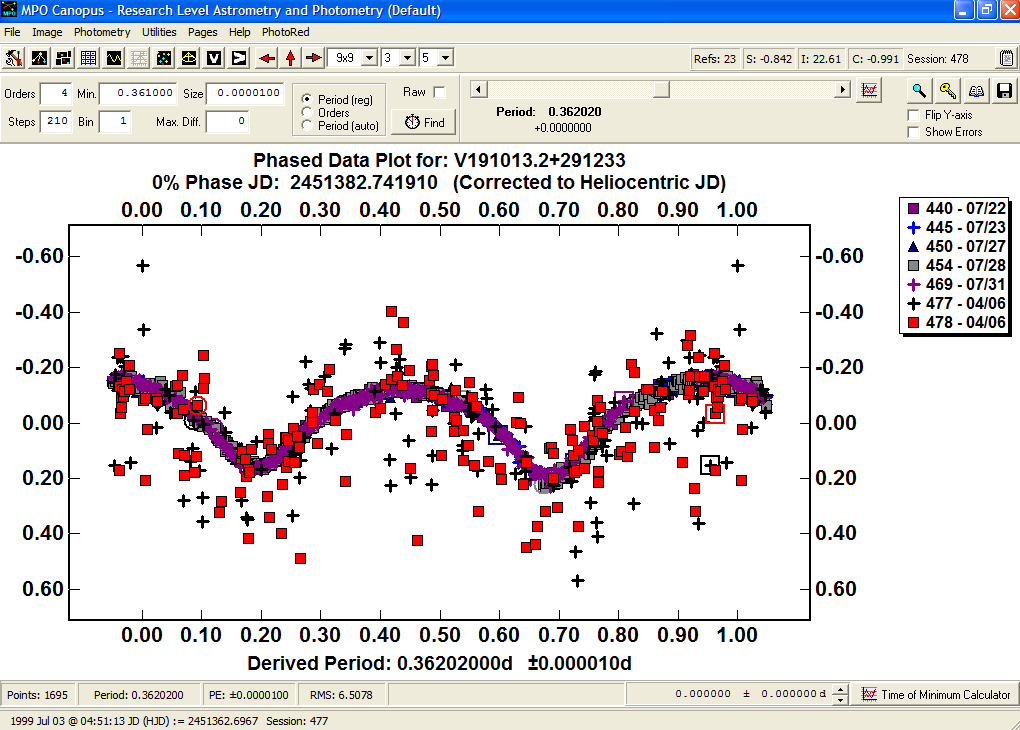Image resolution: width=1020 pixels, height=730 pixels.
Task: Click the red left arrow toolbar button
Action: [267, 58]
